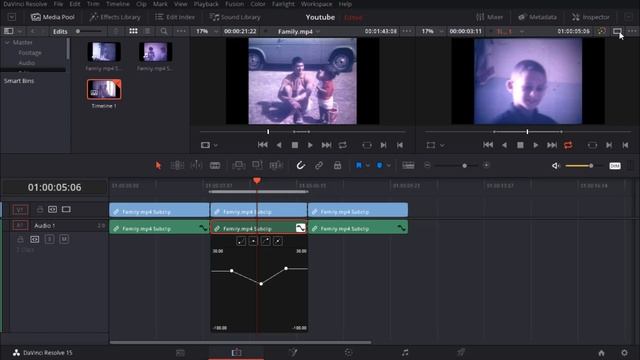
Task: Switch to the Fairlight page music-note icon
Action: click(x=404, y=353)
